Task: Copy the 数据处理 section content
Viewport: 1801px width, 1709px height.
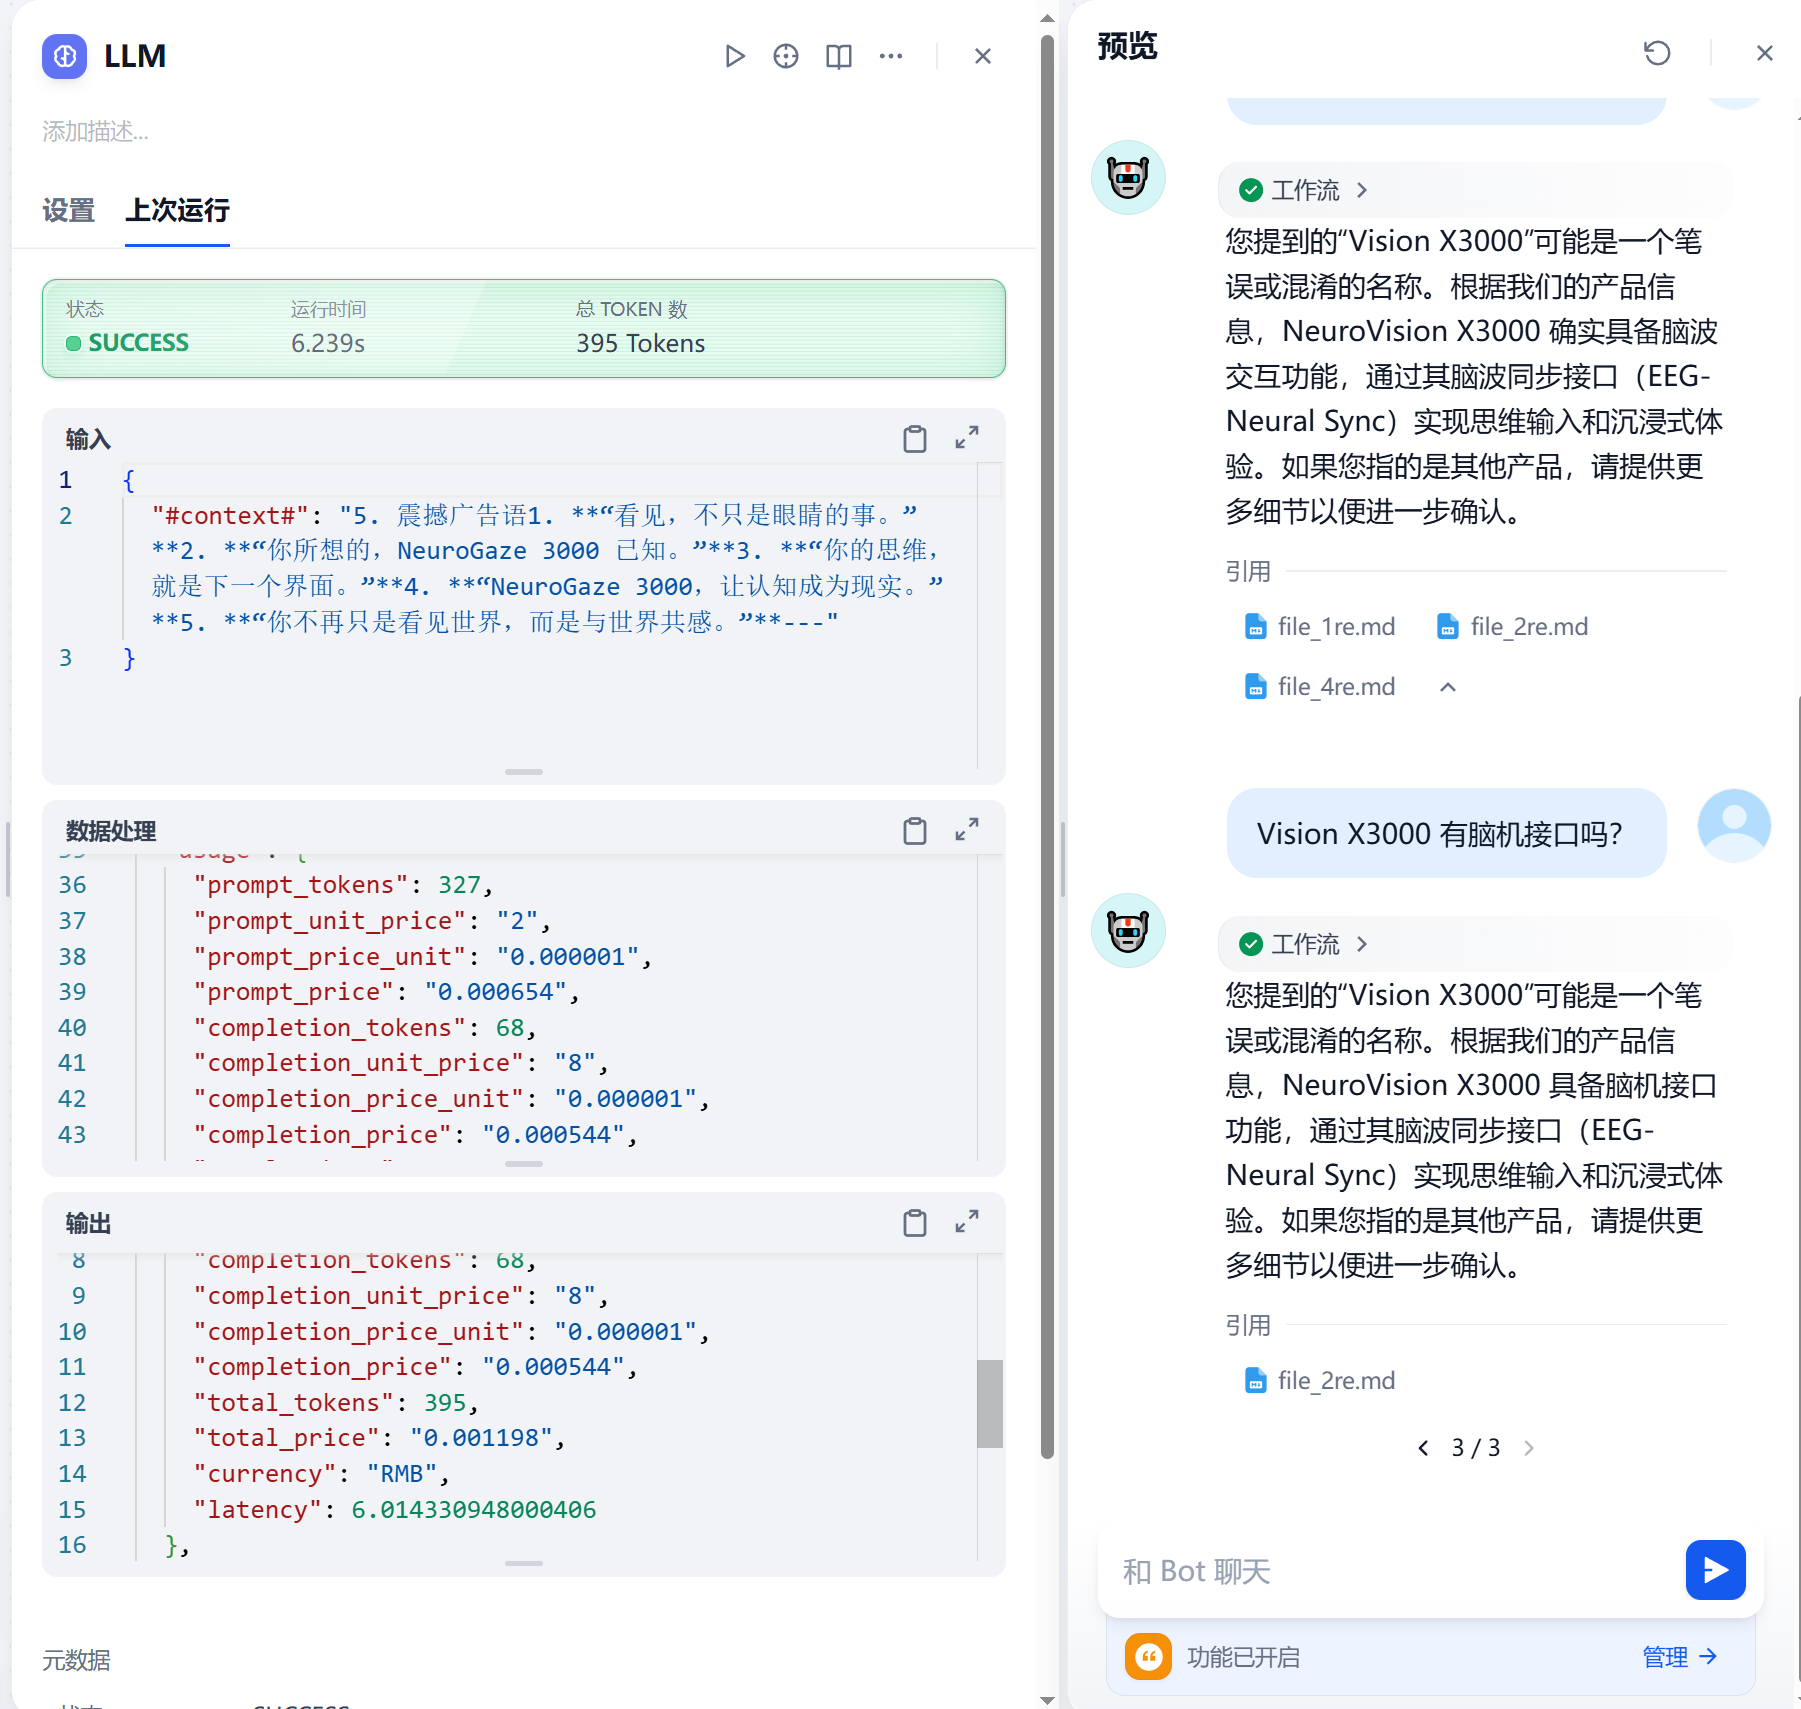Action: point(915,831)
